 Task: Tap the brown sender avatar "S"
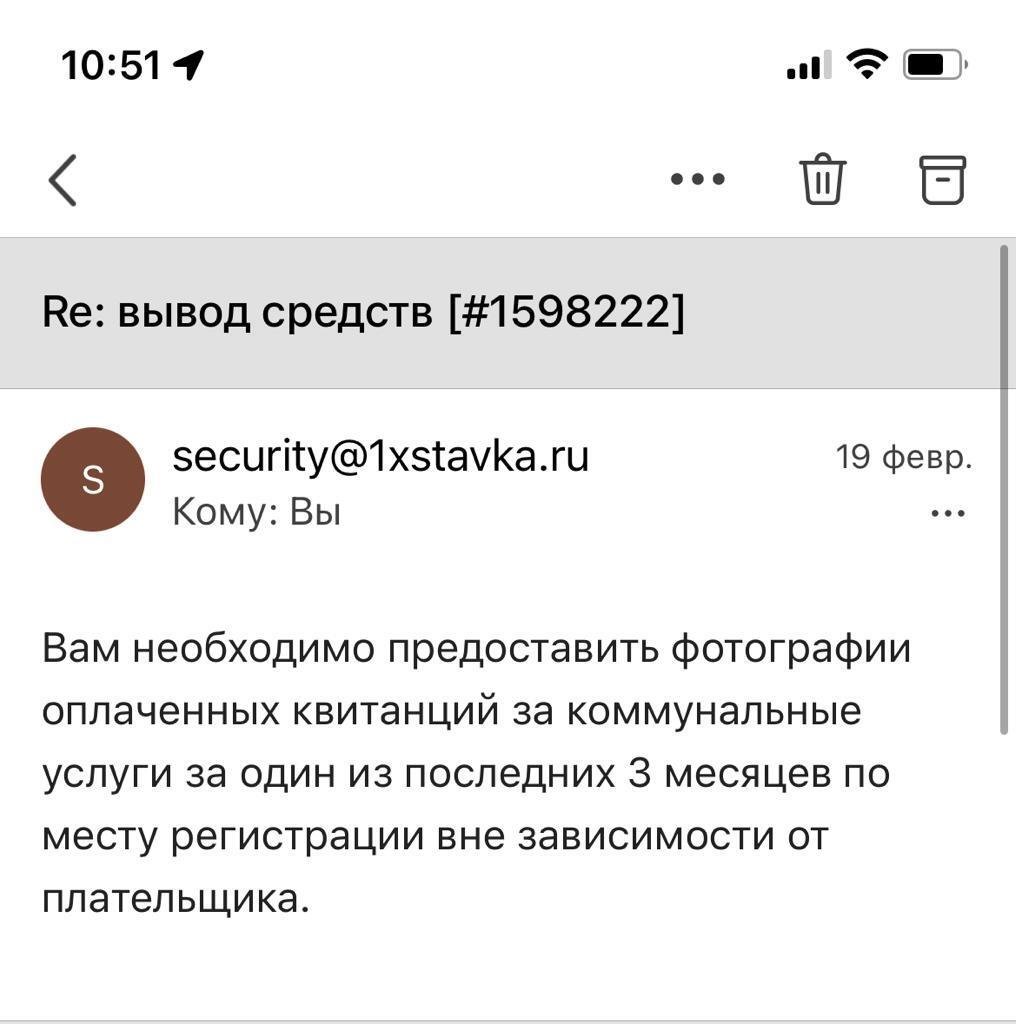[92, 480]
